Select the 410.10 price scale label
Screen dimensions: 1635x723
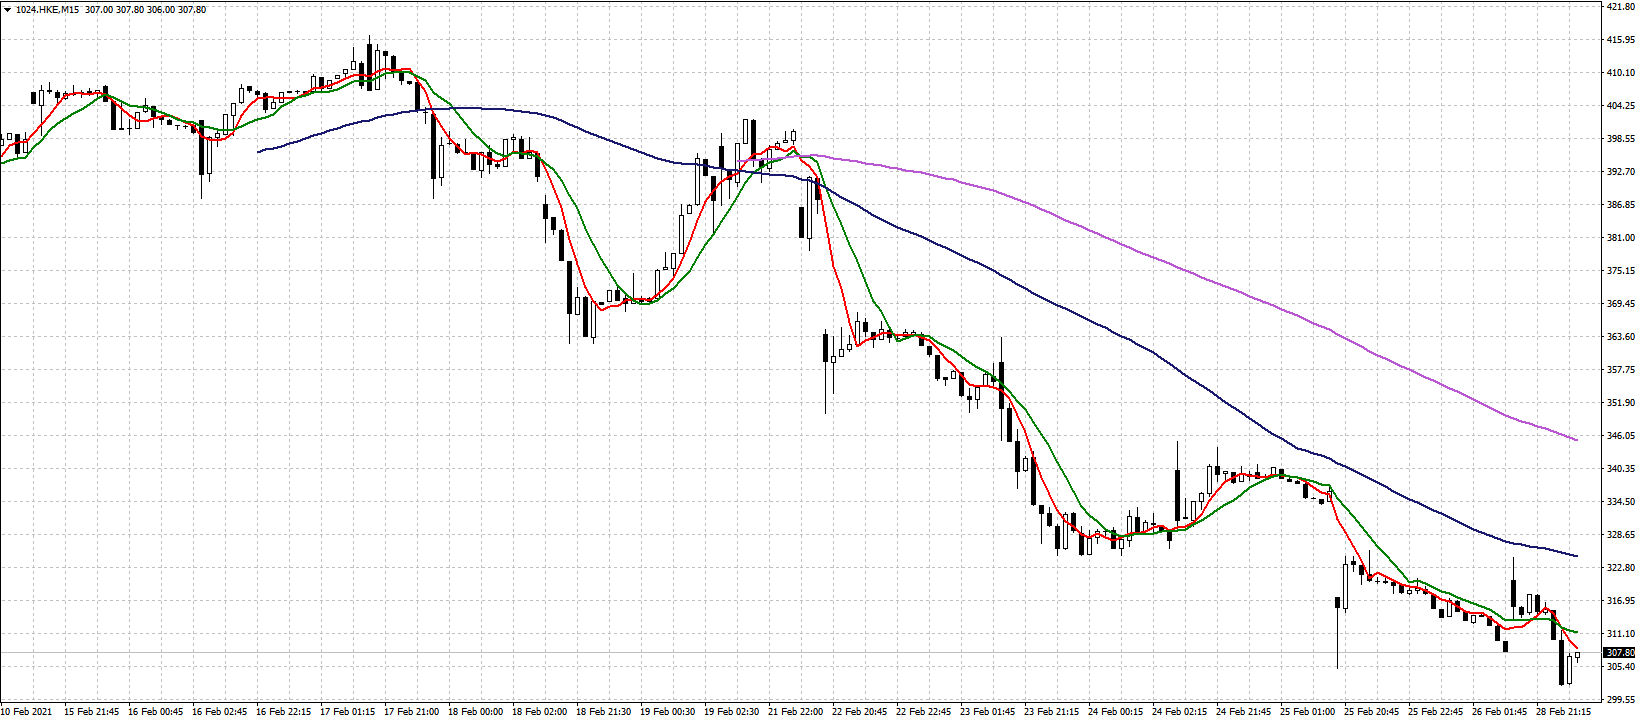pos(1619,73)
